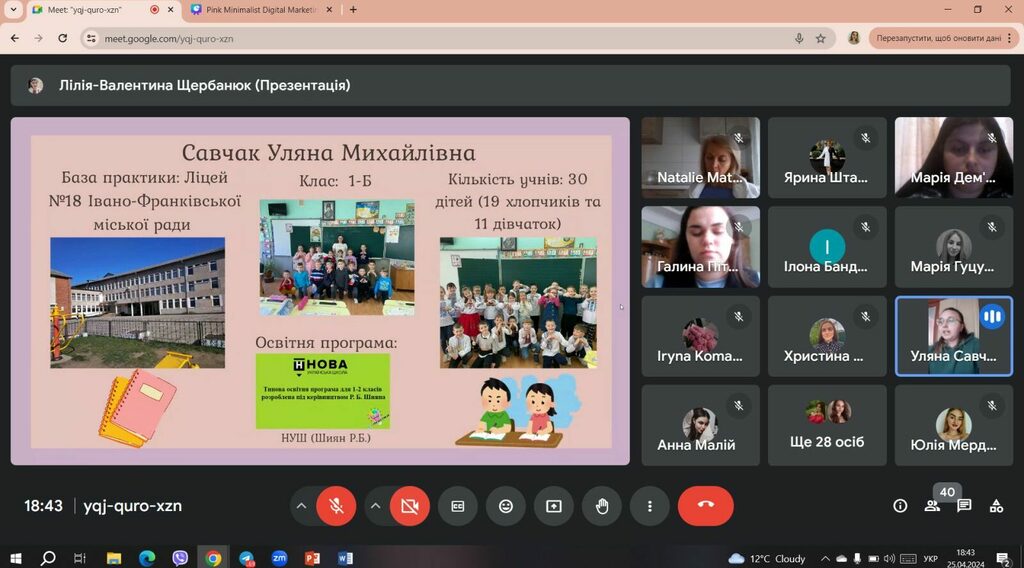The height and width of the screenshot is (568, 1024).
Task: Select Natalie Mat... participant tile
Action: coord(700,157)
